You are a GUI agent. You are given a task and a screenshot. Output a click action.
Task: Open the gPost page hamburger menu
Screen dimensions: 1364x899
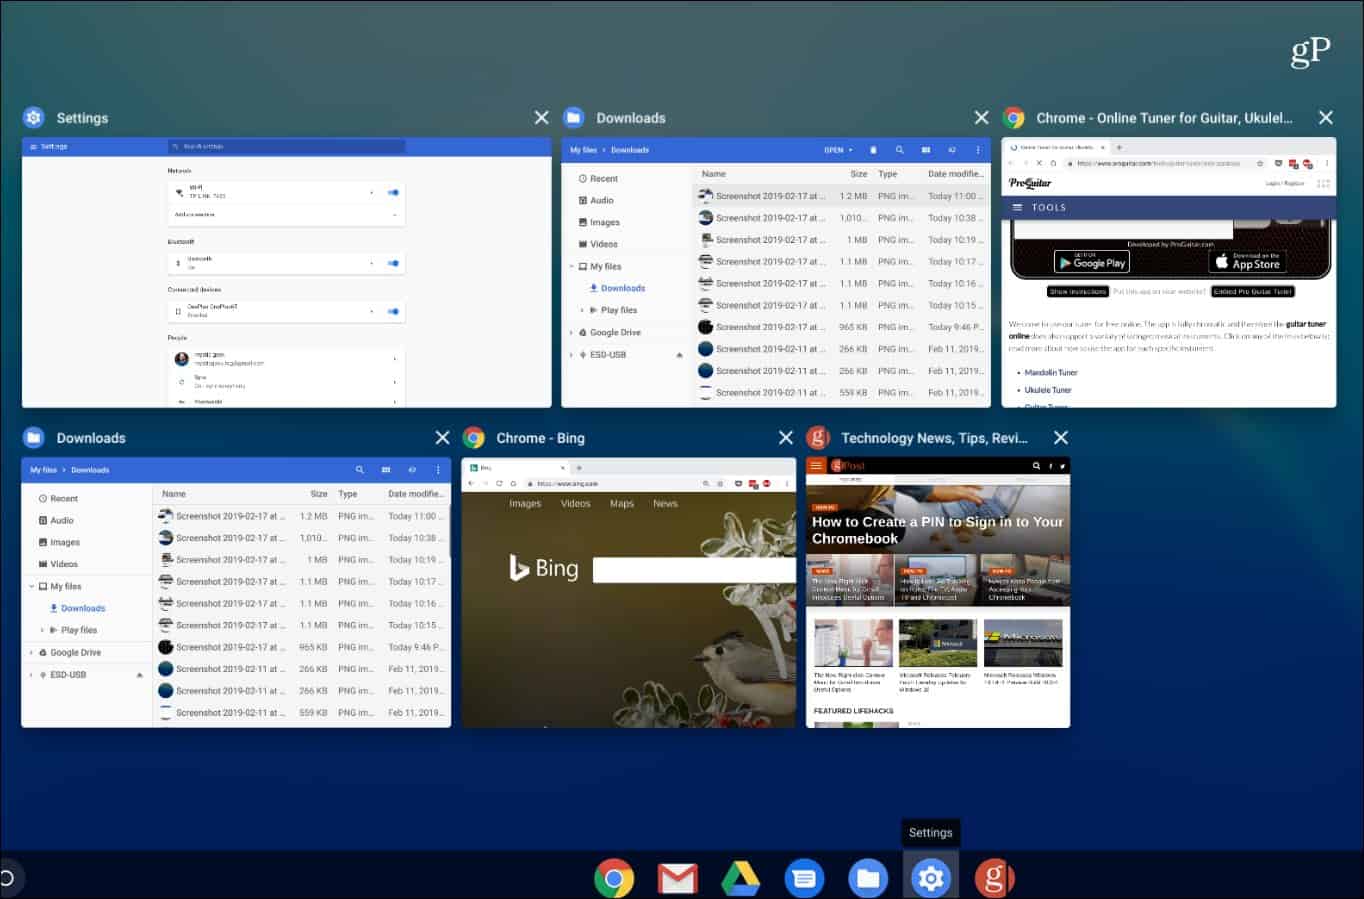coord(816,466)
